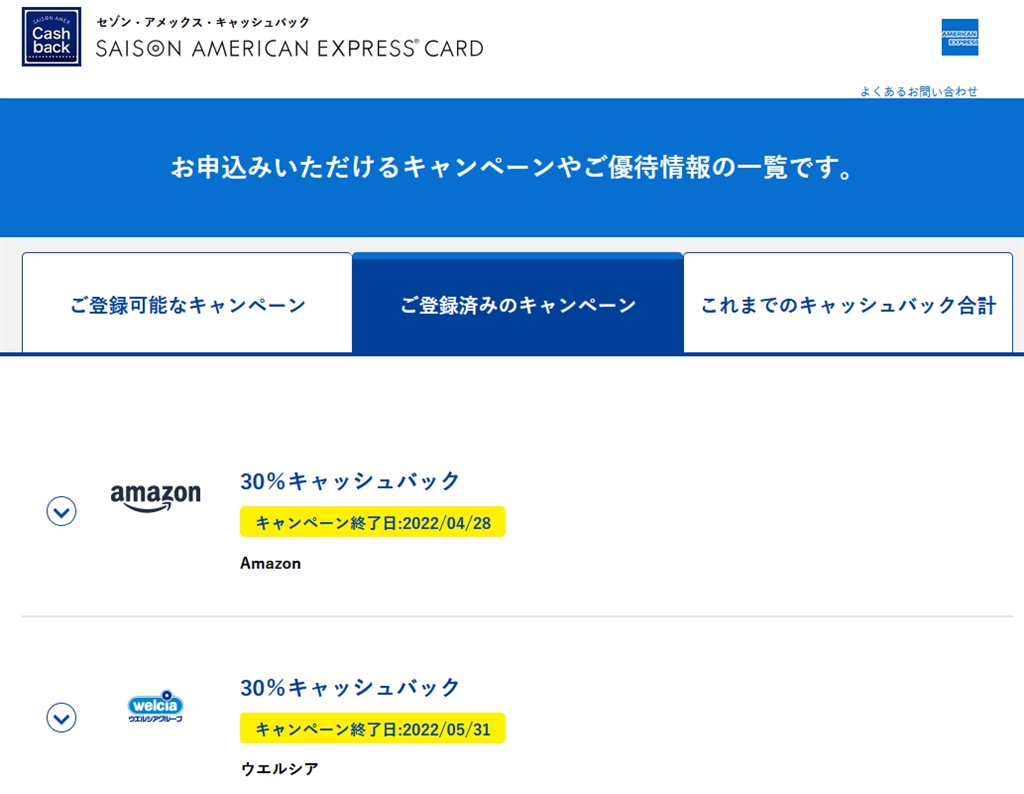Viewport: 1024px width, 794px height.
Task: Click the Amazon campaign end date badge
Action: tap(372, 522)
